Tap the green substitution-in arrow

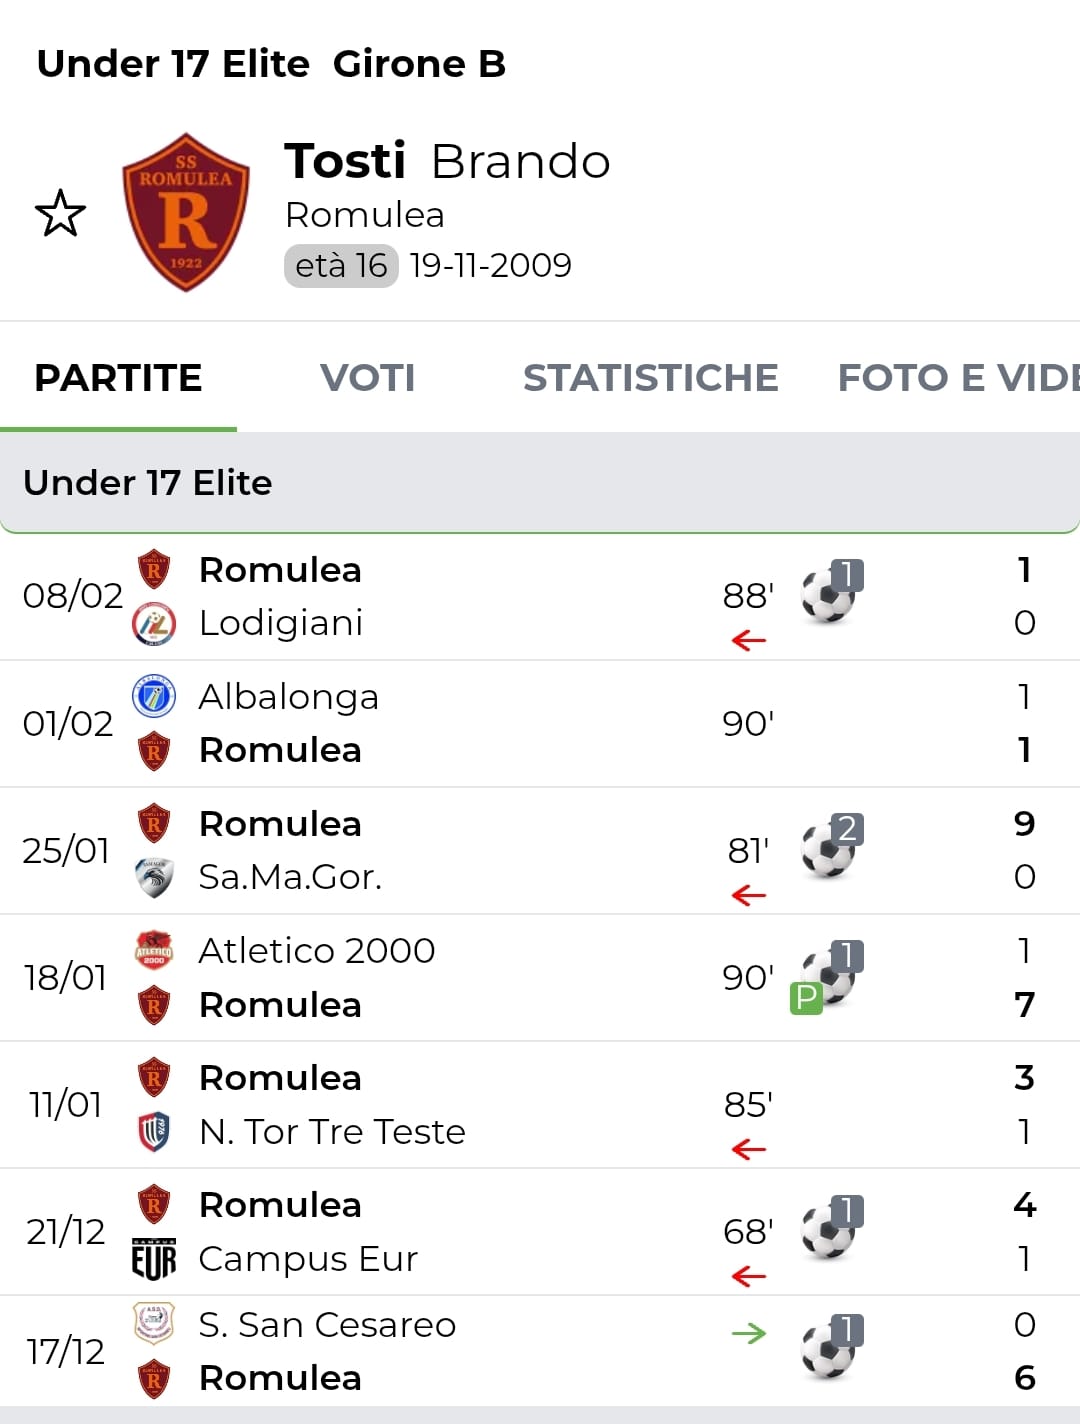click(749, 1332)
